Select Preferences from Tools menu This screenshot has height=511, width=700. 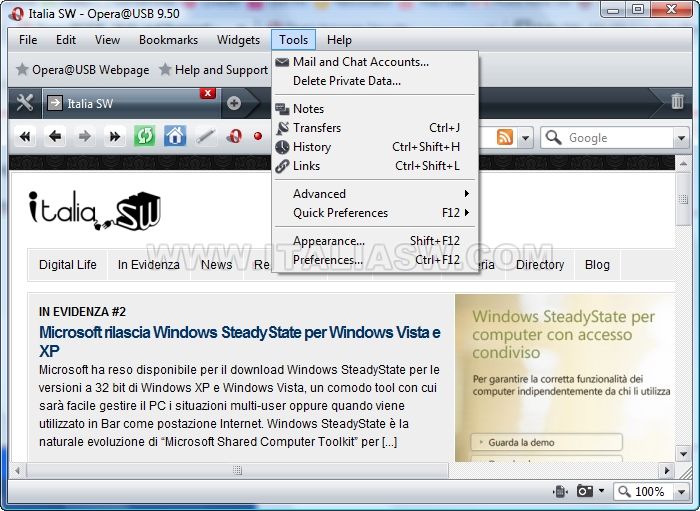coord(375,260)
